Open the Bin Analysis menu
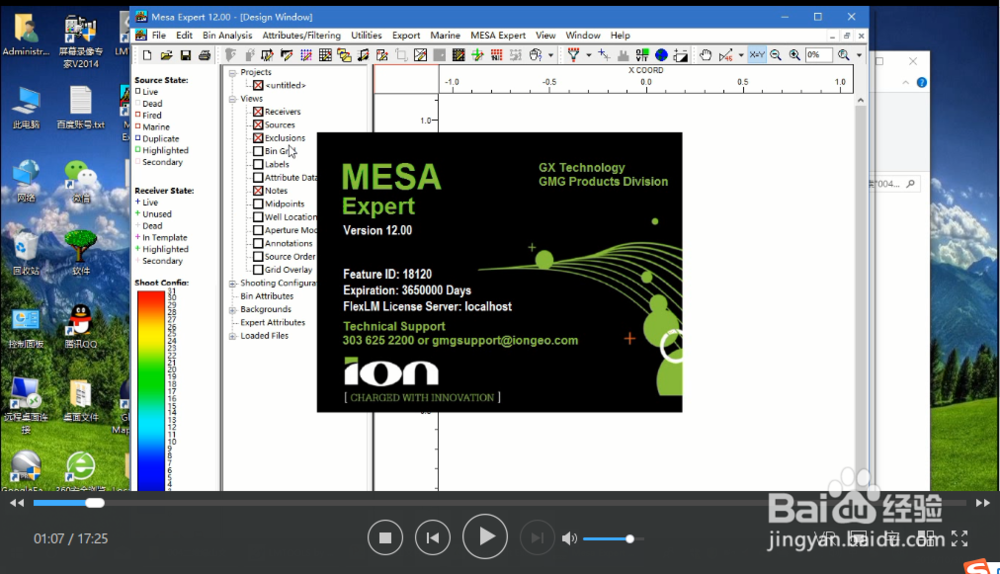Image resolution: width=1000 pixels, height=574 pixels. (227, 35)
